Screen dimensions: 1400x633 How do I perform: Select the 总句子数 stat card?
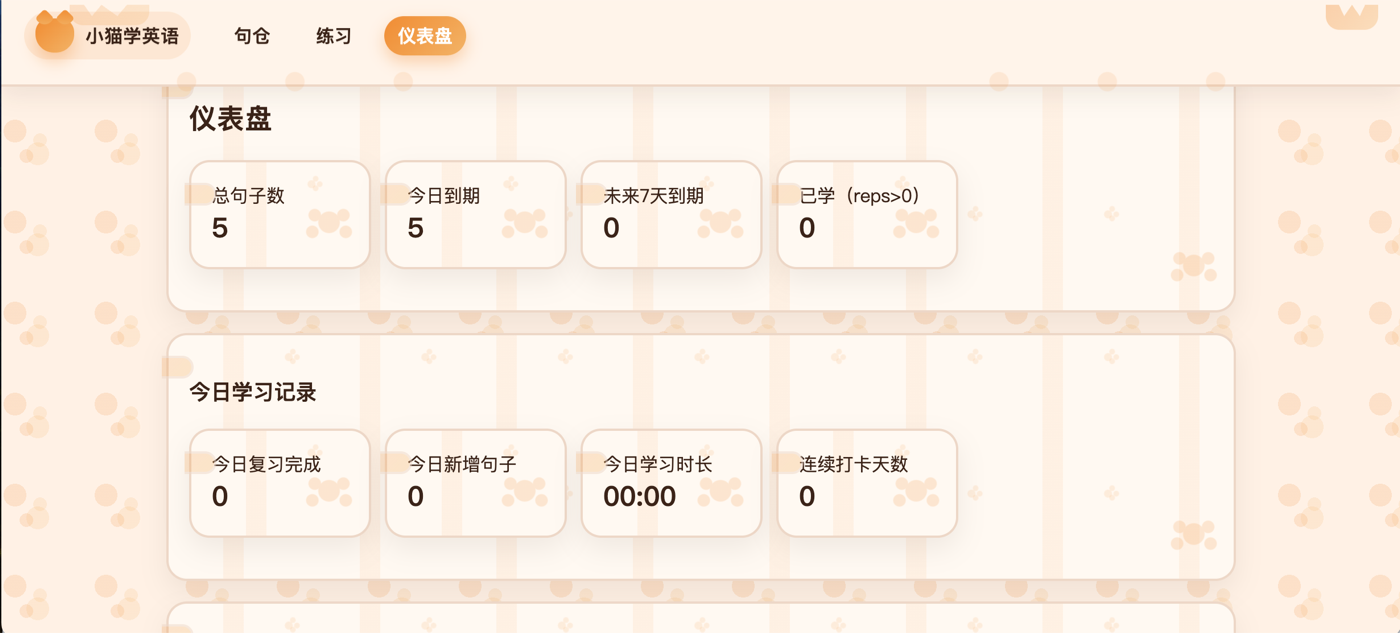coord(279,214)
